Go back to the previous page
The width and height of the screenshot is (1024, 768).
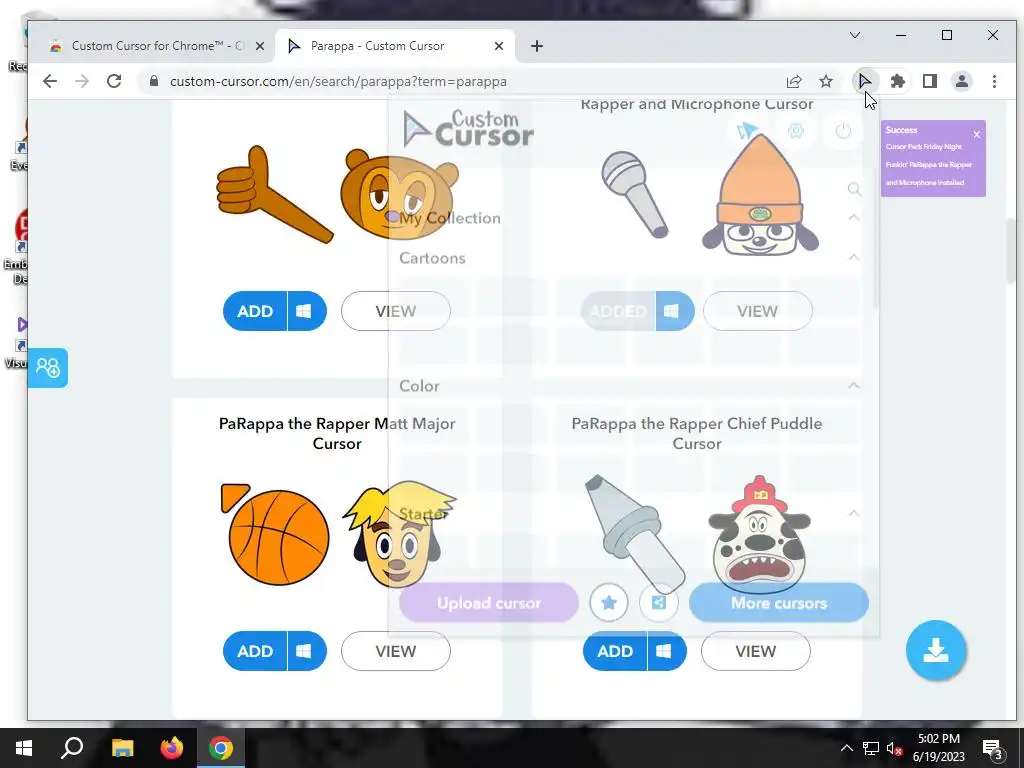(x=50, y=81)
